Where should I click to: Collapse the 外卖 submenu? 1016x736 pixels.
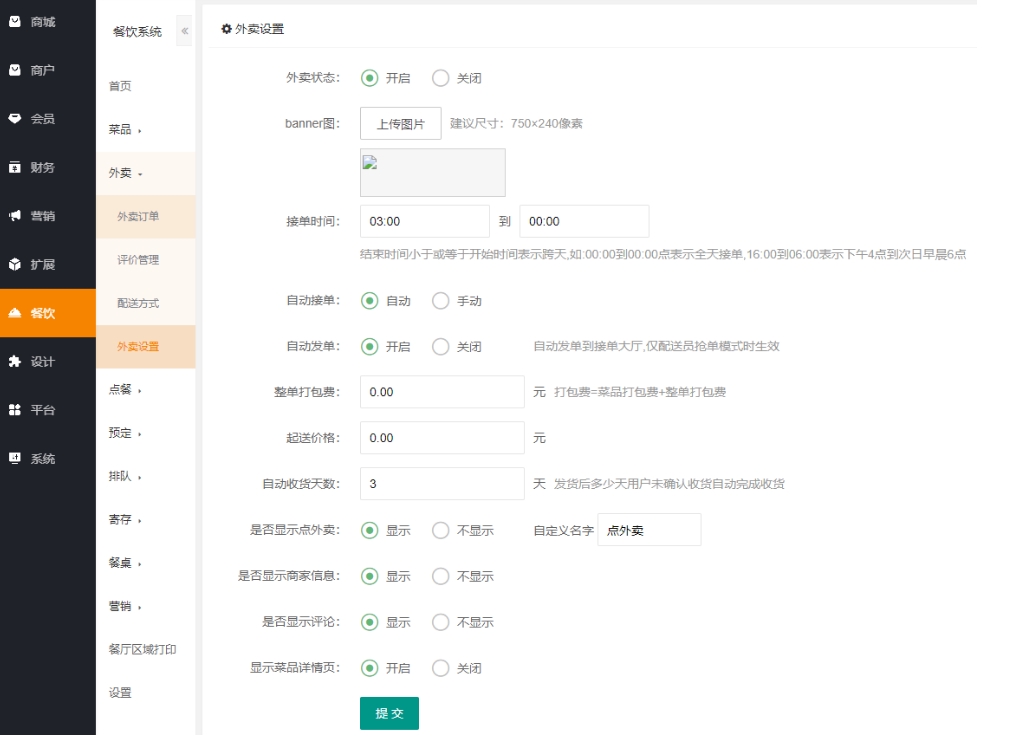[125, 173]
